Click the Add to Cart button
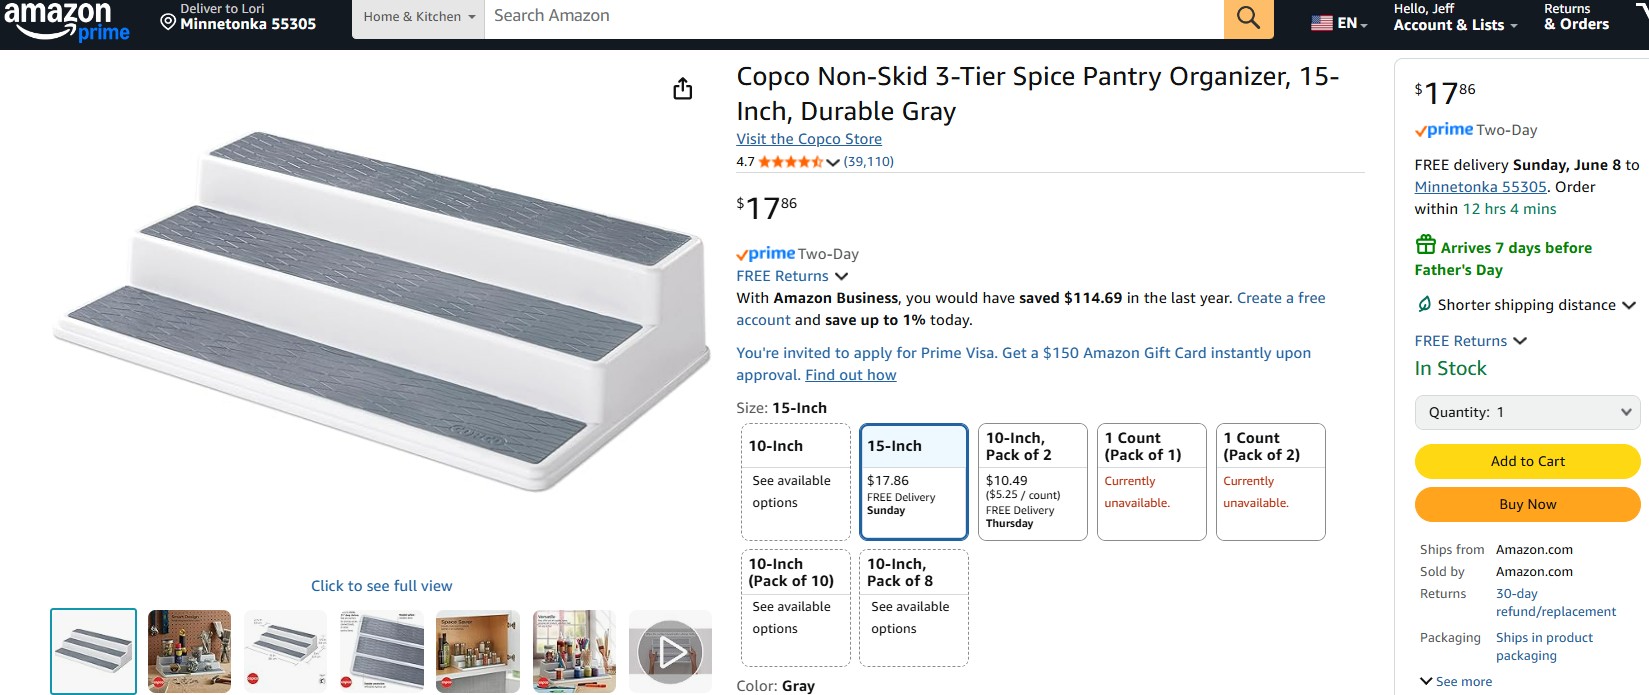 (1527, 461)
